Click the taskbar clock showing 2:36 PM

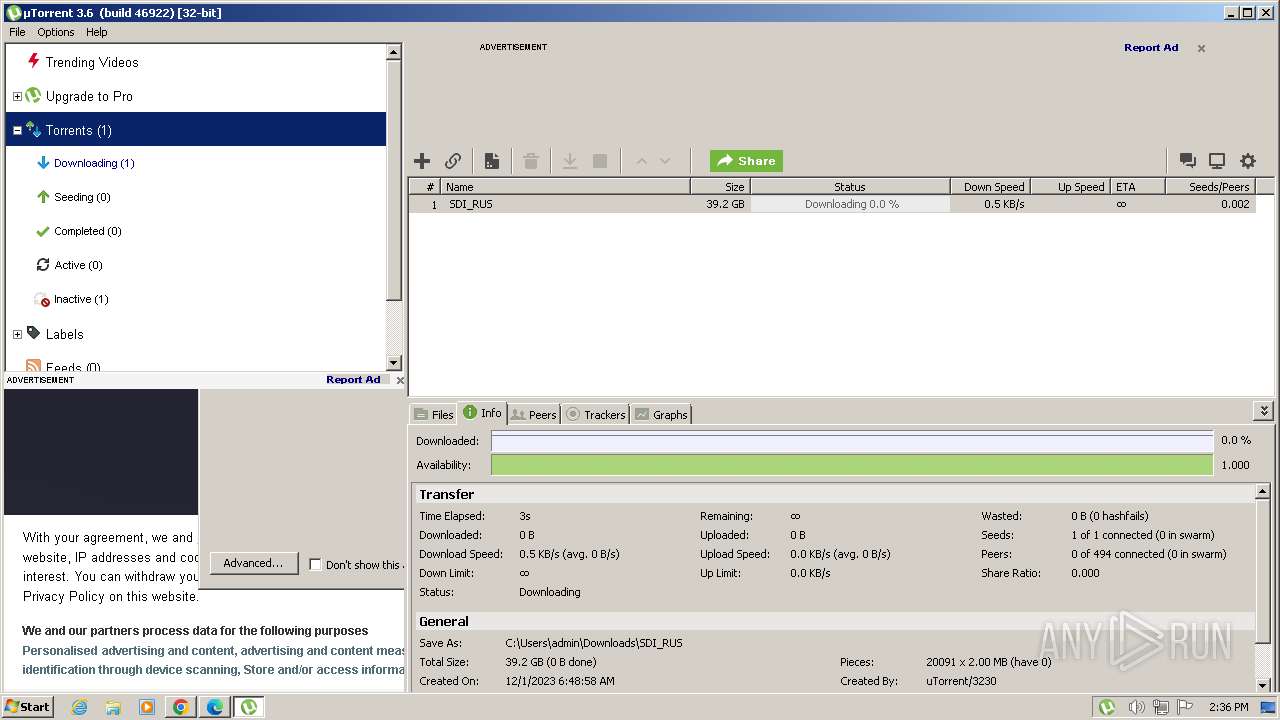coord(1228,707)
